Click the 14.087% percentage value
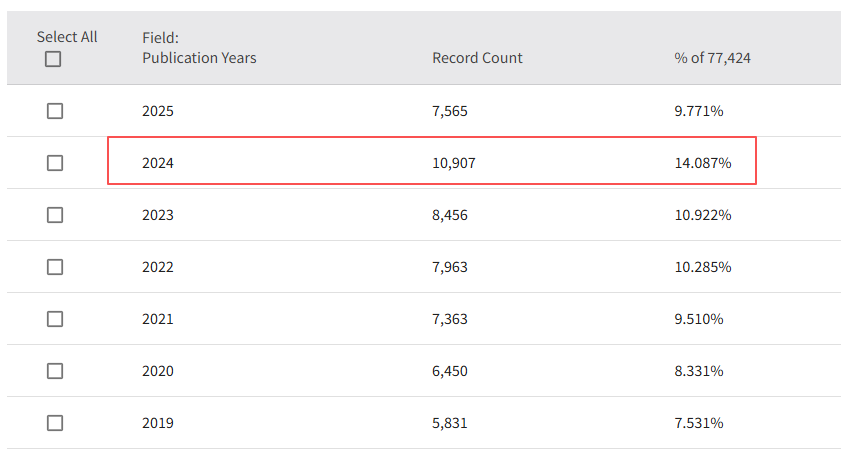841x449 pixels. [703, 163]
